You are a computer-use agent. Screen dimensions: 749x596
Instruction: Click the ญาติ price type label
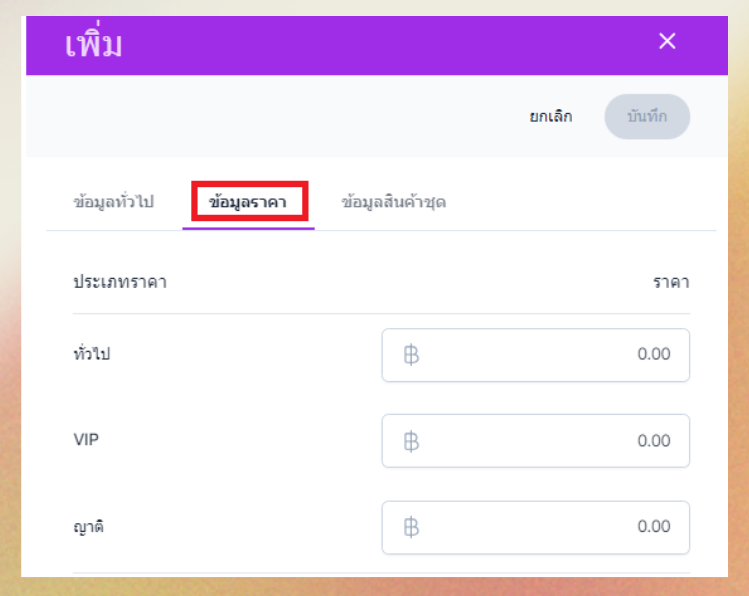coord(88,526)
